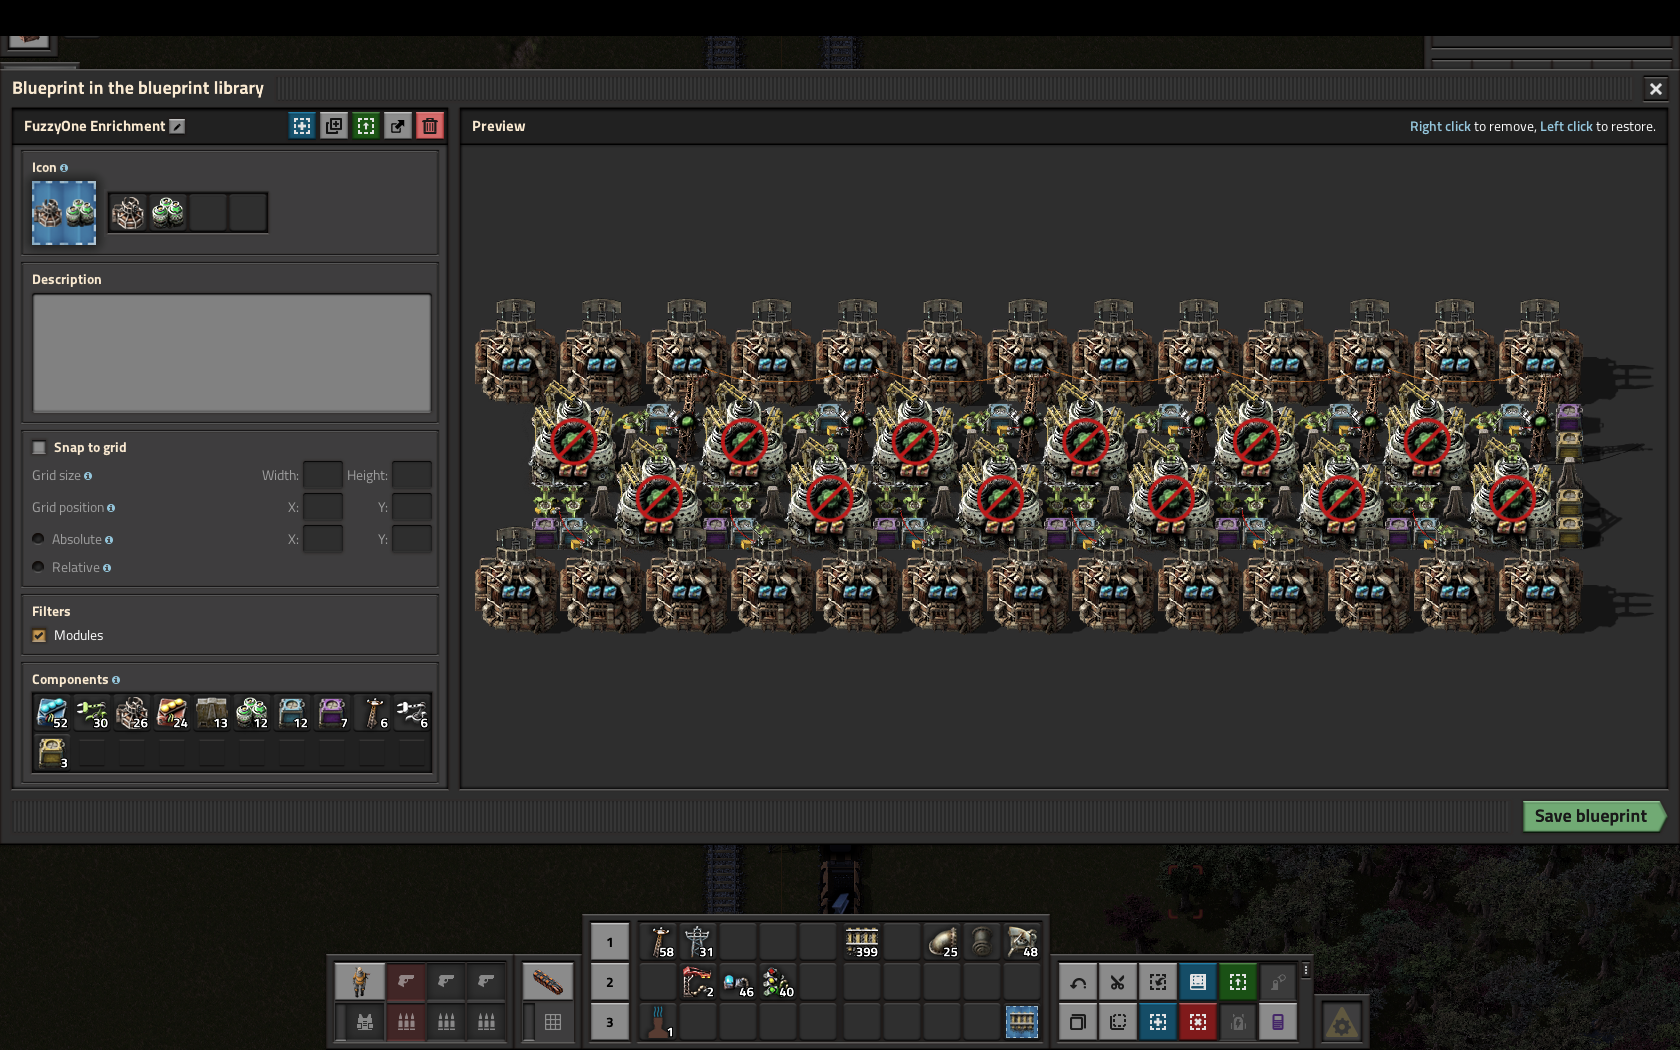Viewport: 1680px width, 1050px height.
Task: Enable the Snap to grid checkbox
Action: (x=39, y=447)
